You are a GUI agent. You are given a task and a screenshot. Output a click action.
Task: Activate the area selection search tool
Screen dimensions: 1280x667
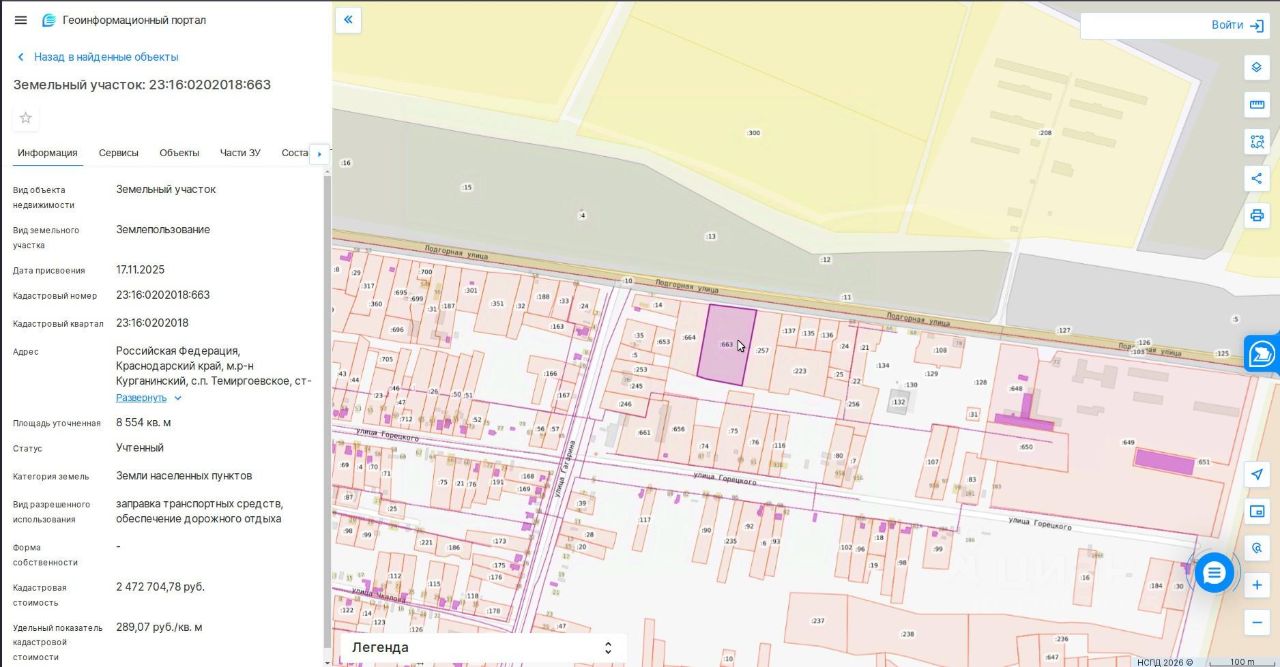[x=1257, y=141]
